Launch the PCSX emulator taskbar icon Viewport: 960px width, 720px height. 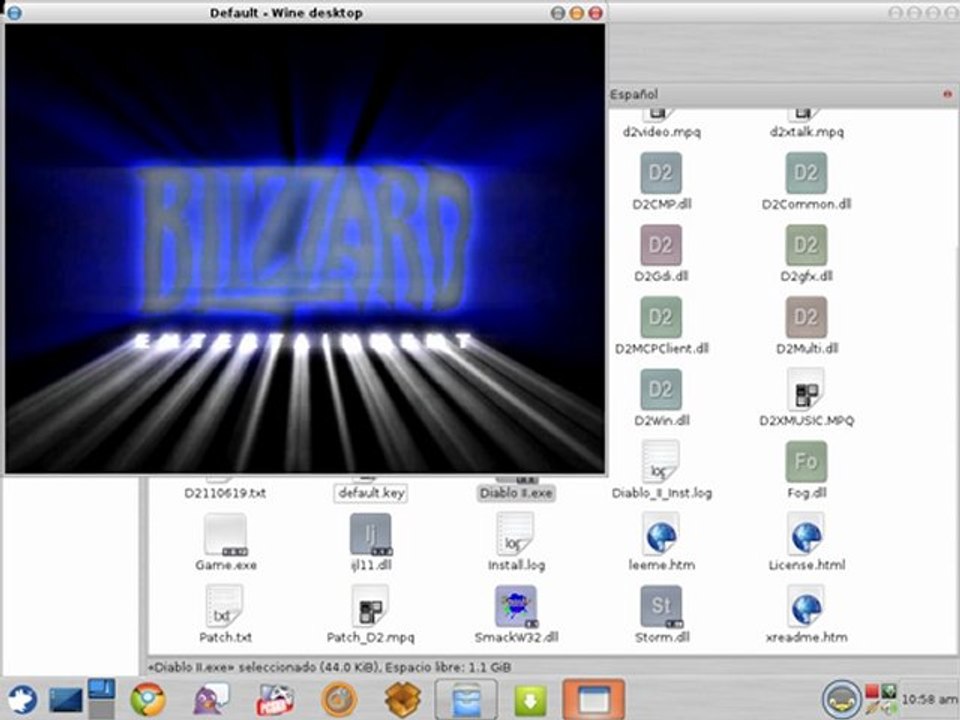275,699
